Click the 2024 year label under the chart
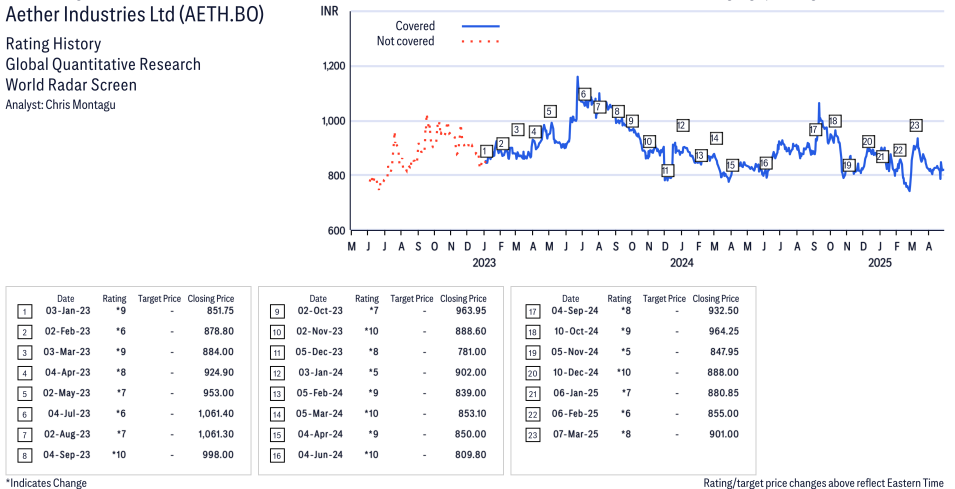 coord(682,262)
